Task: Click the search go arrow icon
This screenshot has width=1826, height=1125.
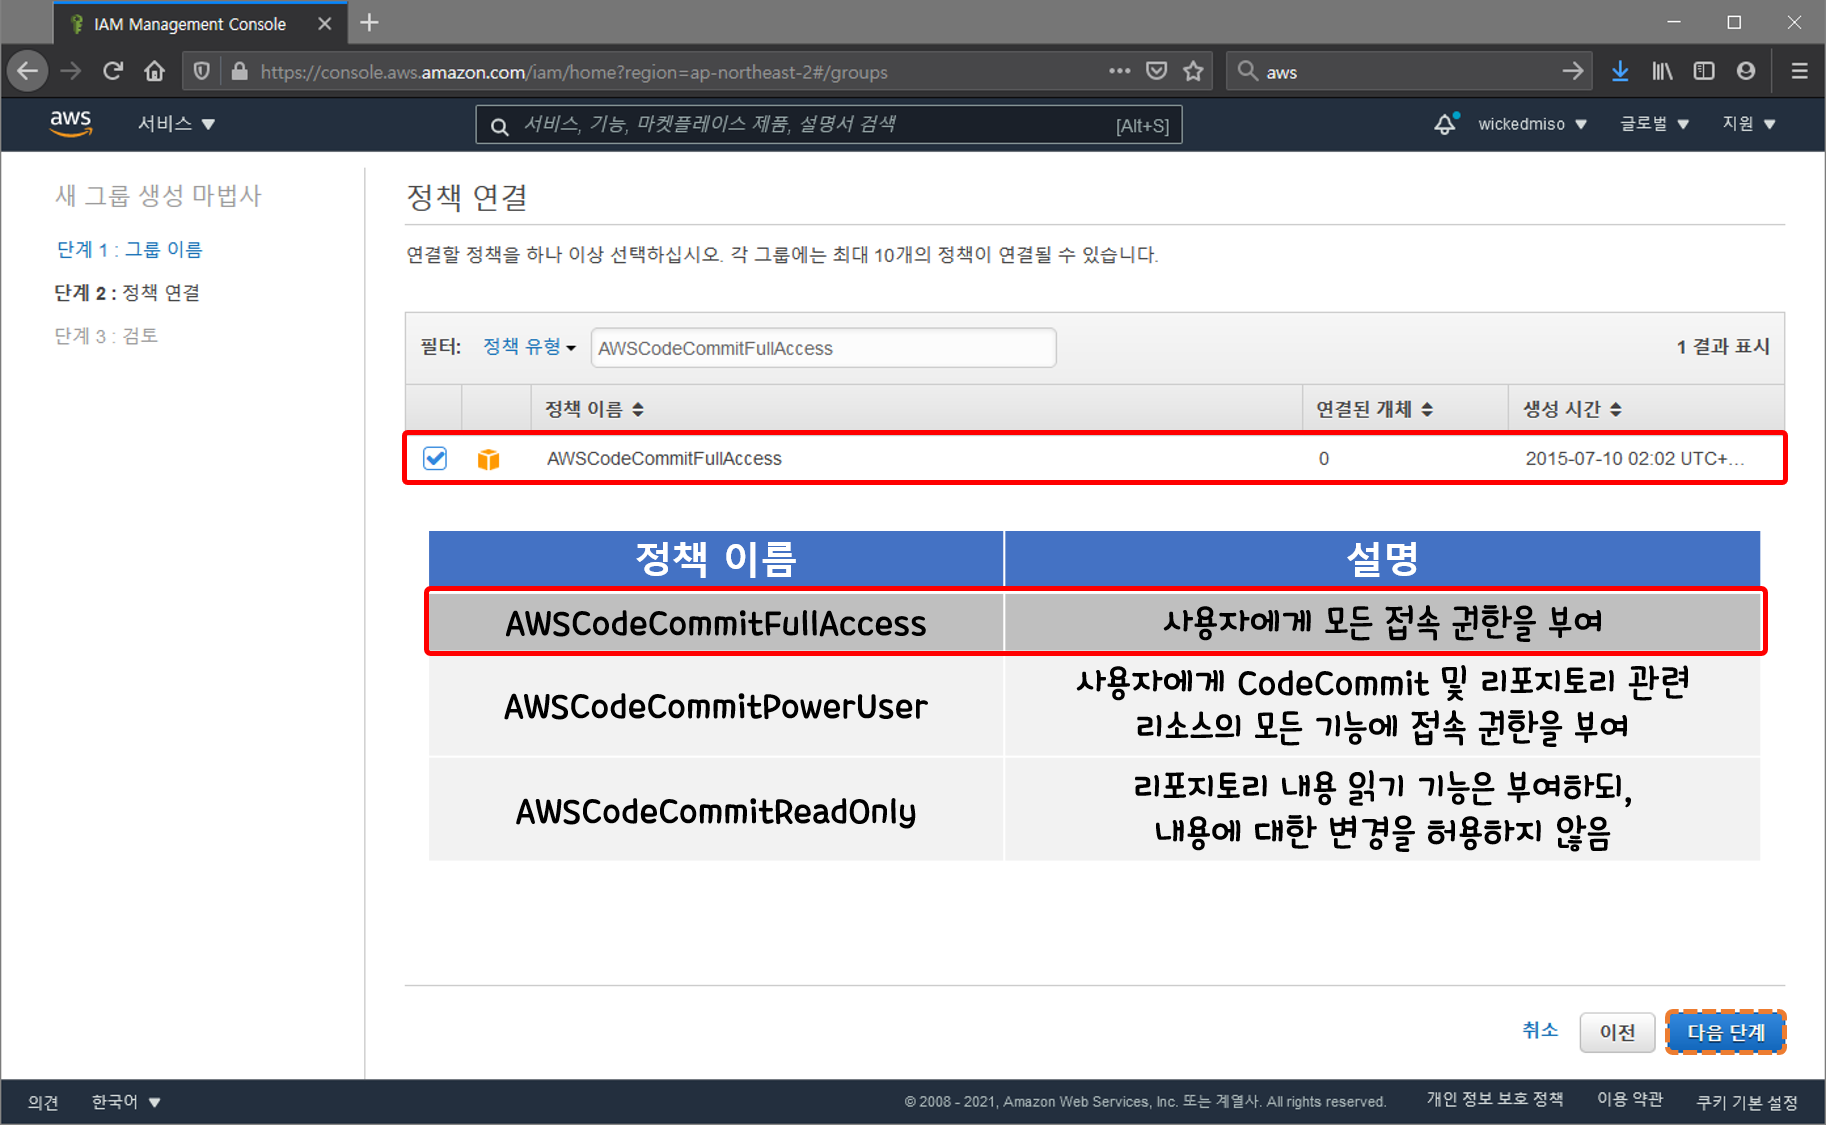Action: pos(1573,71)
